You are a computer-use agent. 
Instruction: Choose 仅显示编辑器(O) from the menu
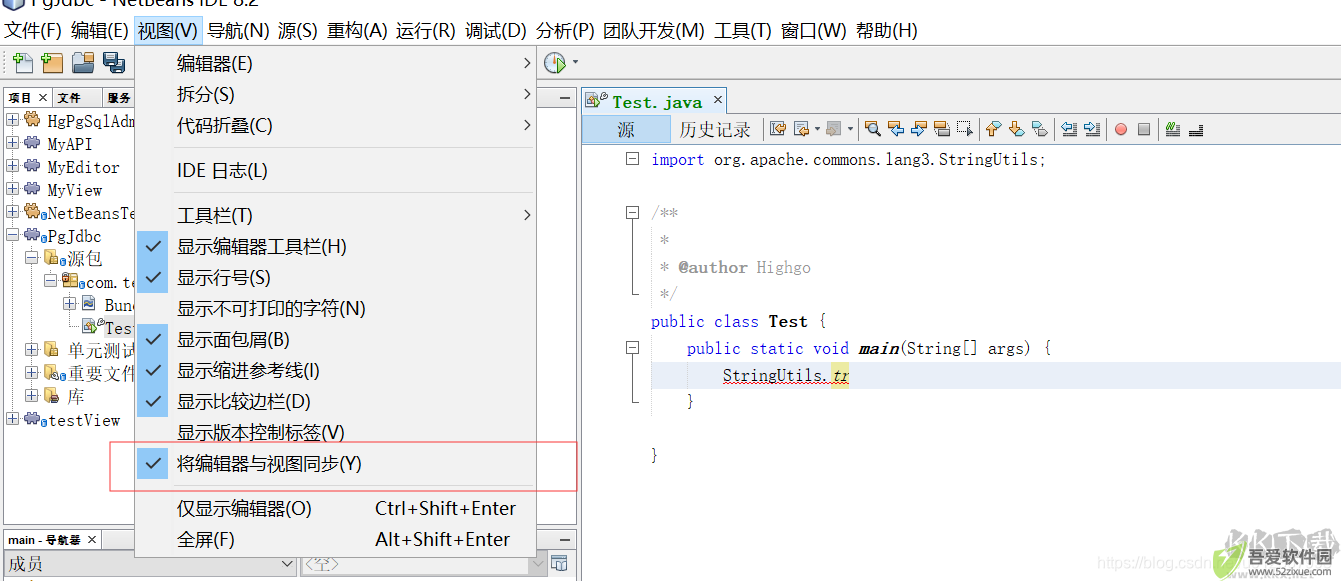pos(335,508)
